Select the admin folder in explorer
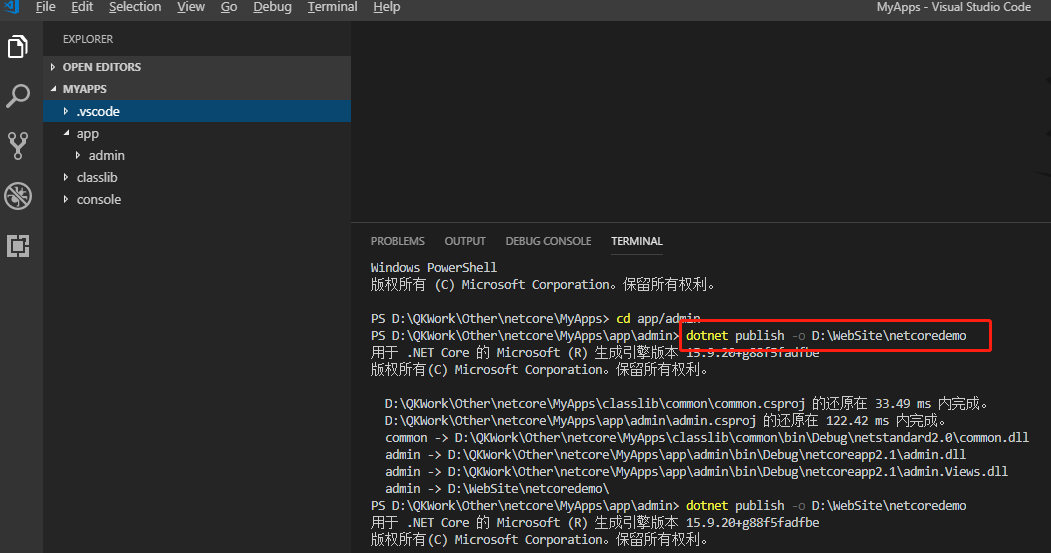This screenshot has height=553, width=1051. [197, 156]
